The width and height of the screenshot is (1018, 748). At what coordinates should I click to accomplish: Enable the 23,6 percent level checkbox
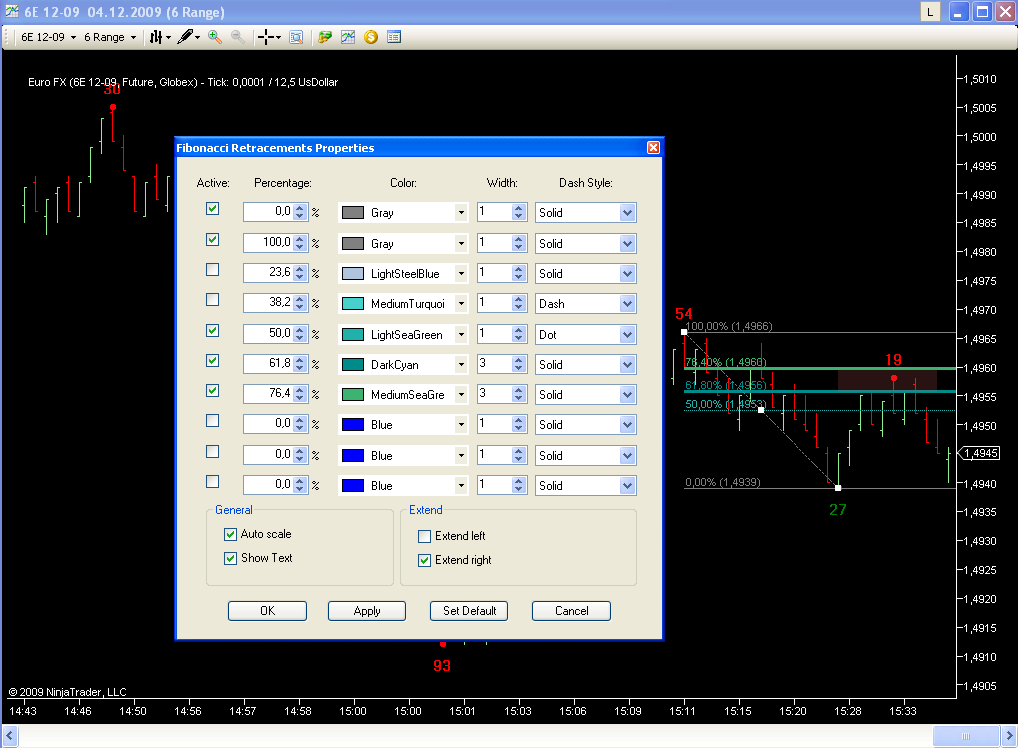pyautogui.click(x=212, y=269)
